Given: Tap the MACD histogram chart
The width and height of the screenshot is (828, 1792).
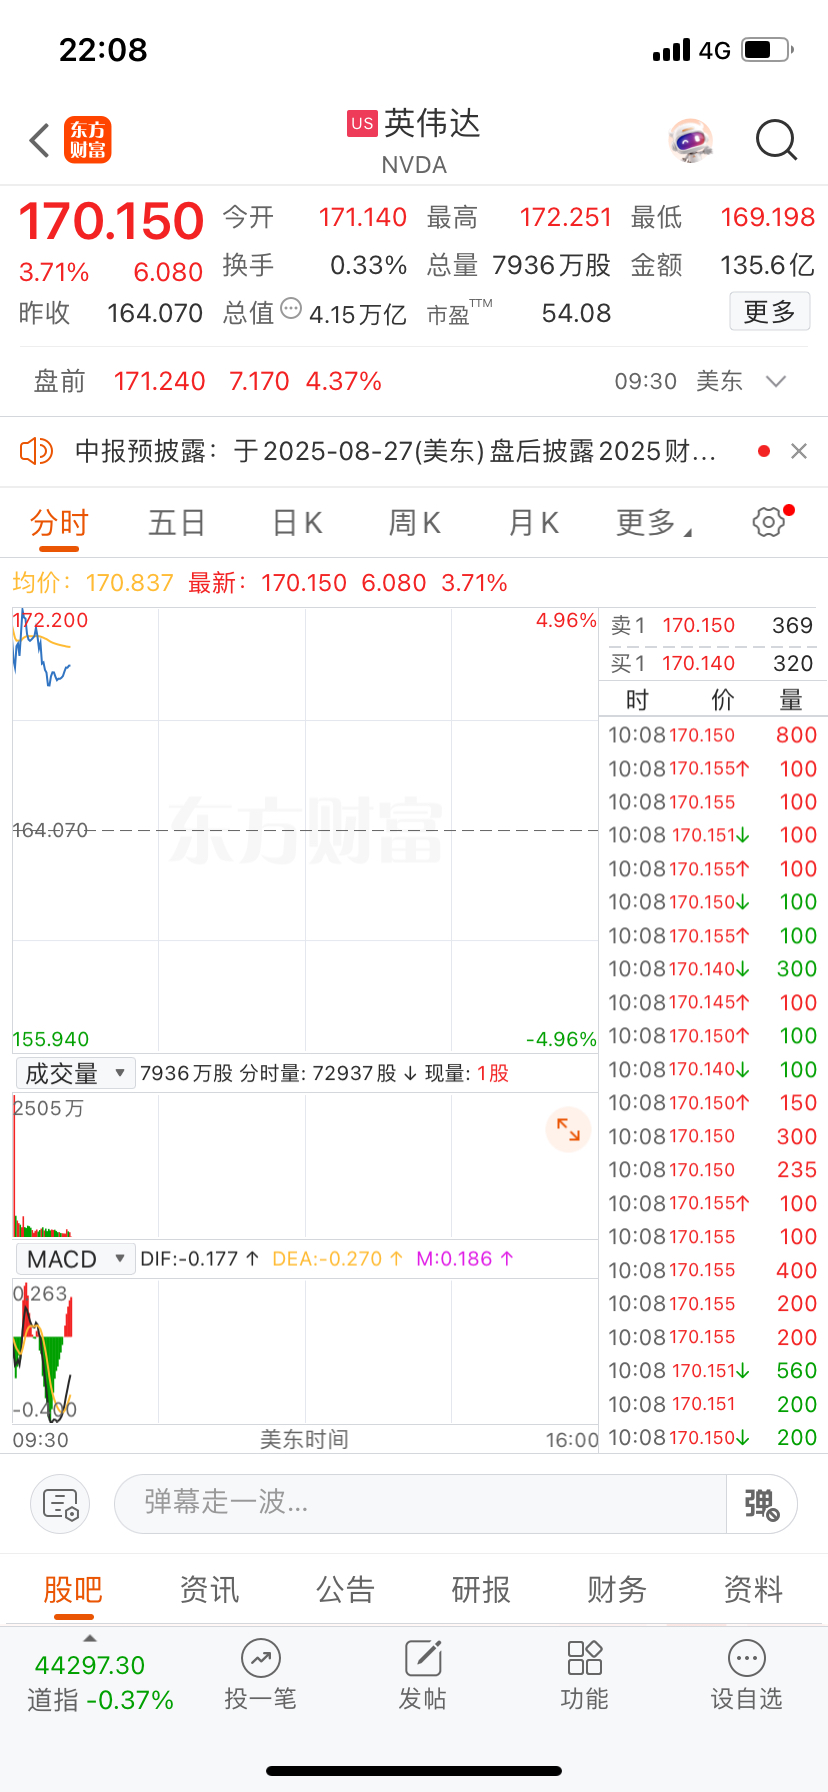Looking at the screenshot, I should (x=305, y=1351).
